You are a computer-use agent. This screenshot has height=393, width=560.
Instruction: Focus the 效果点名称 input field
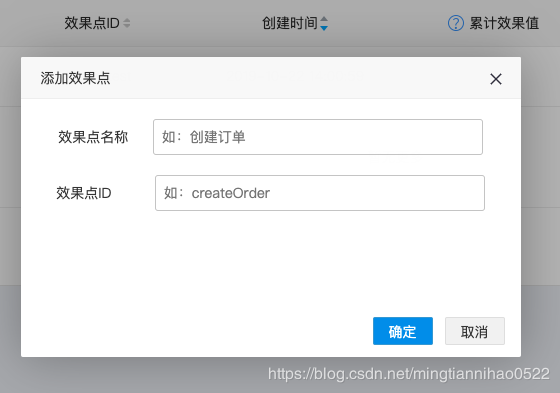pos(318,137)
